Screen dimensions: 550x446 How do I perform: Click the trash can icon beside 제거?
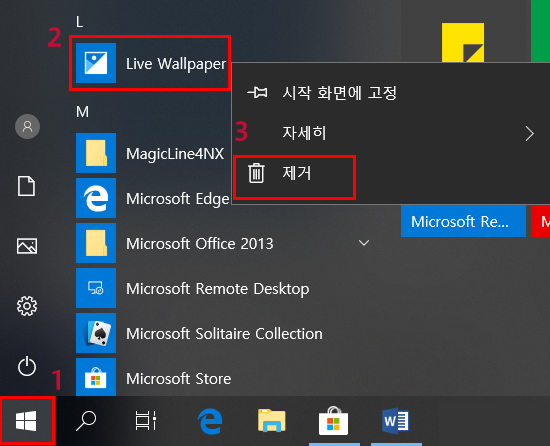[256, 173]
